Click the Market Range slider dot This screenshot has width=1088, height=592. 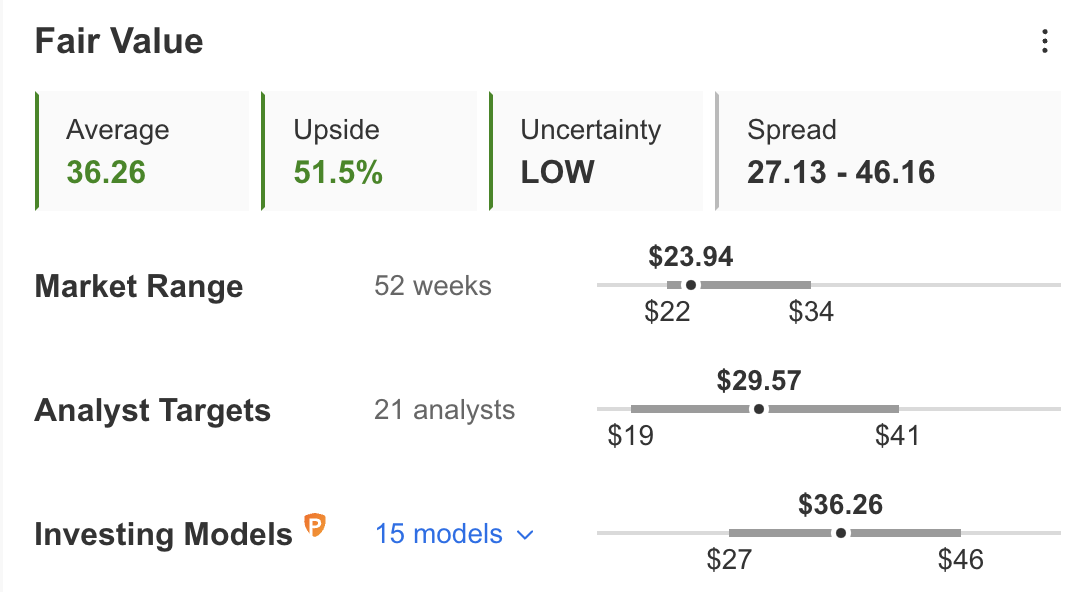690,285
